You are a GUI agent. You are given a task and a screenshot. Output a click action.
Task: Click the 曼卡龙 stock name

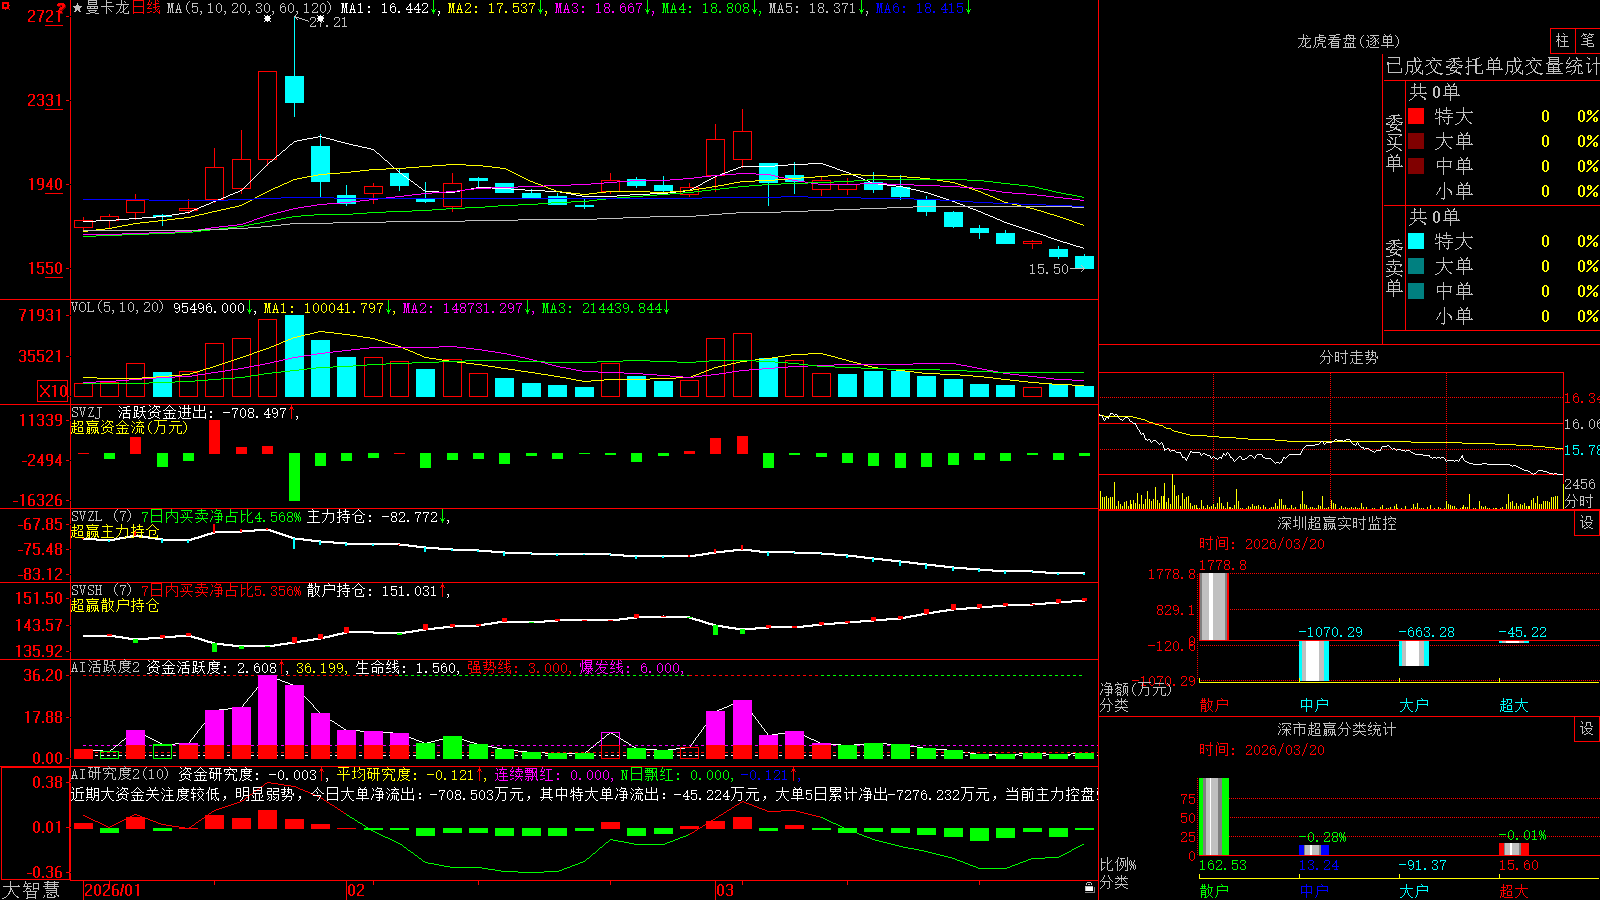tap(107, 8)
